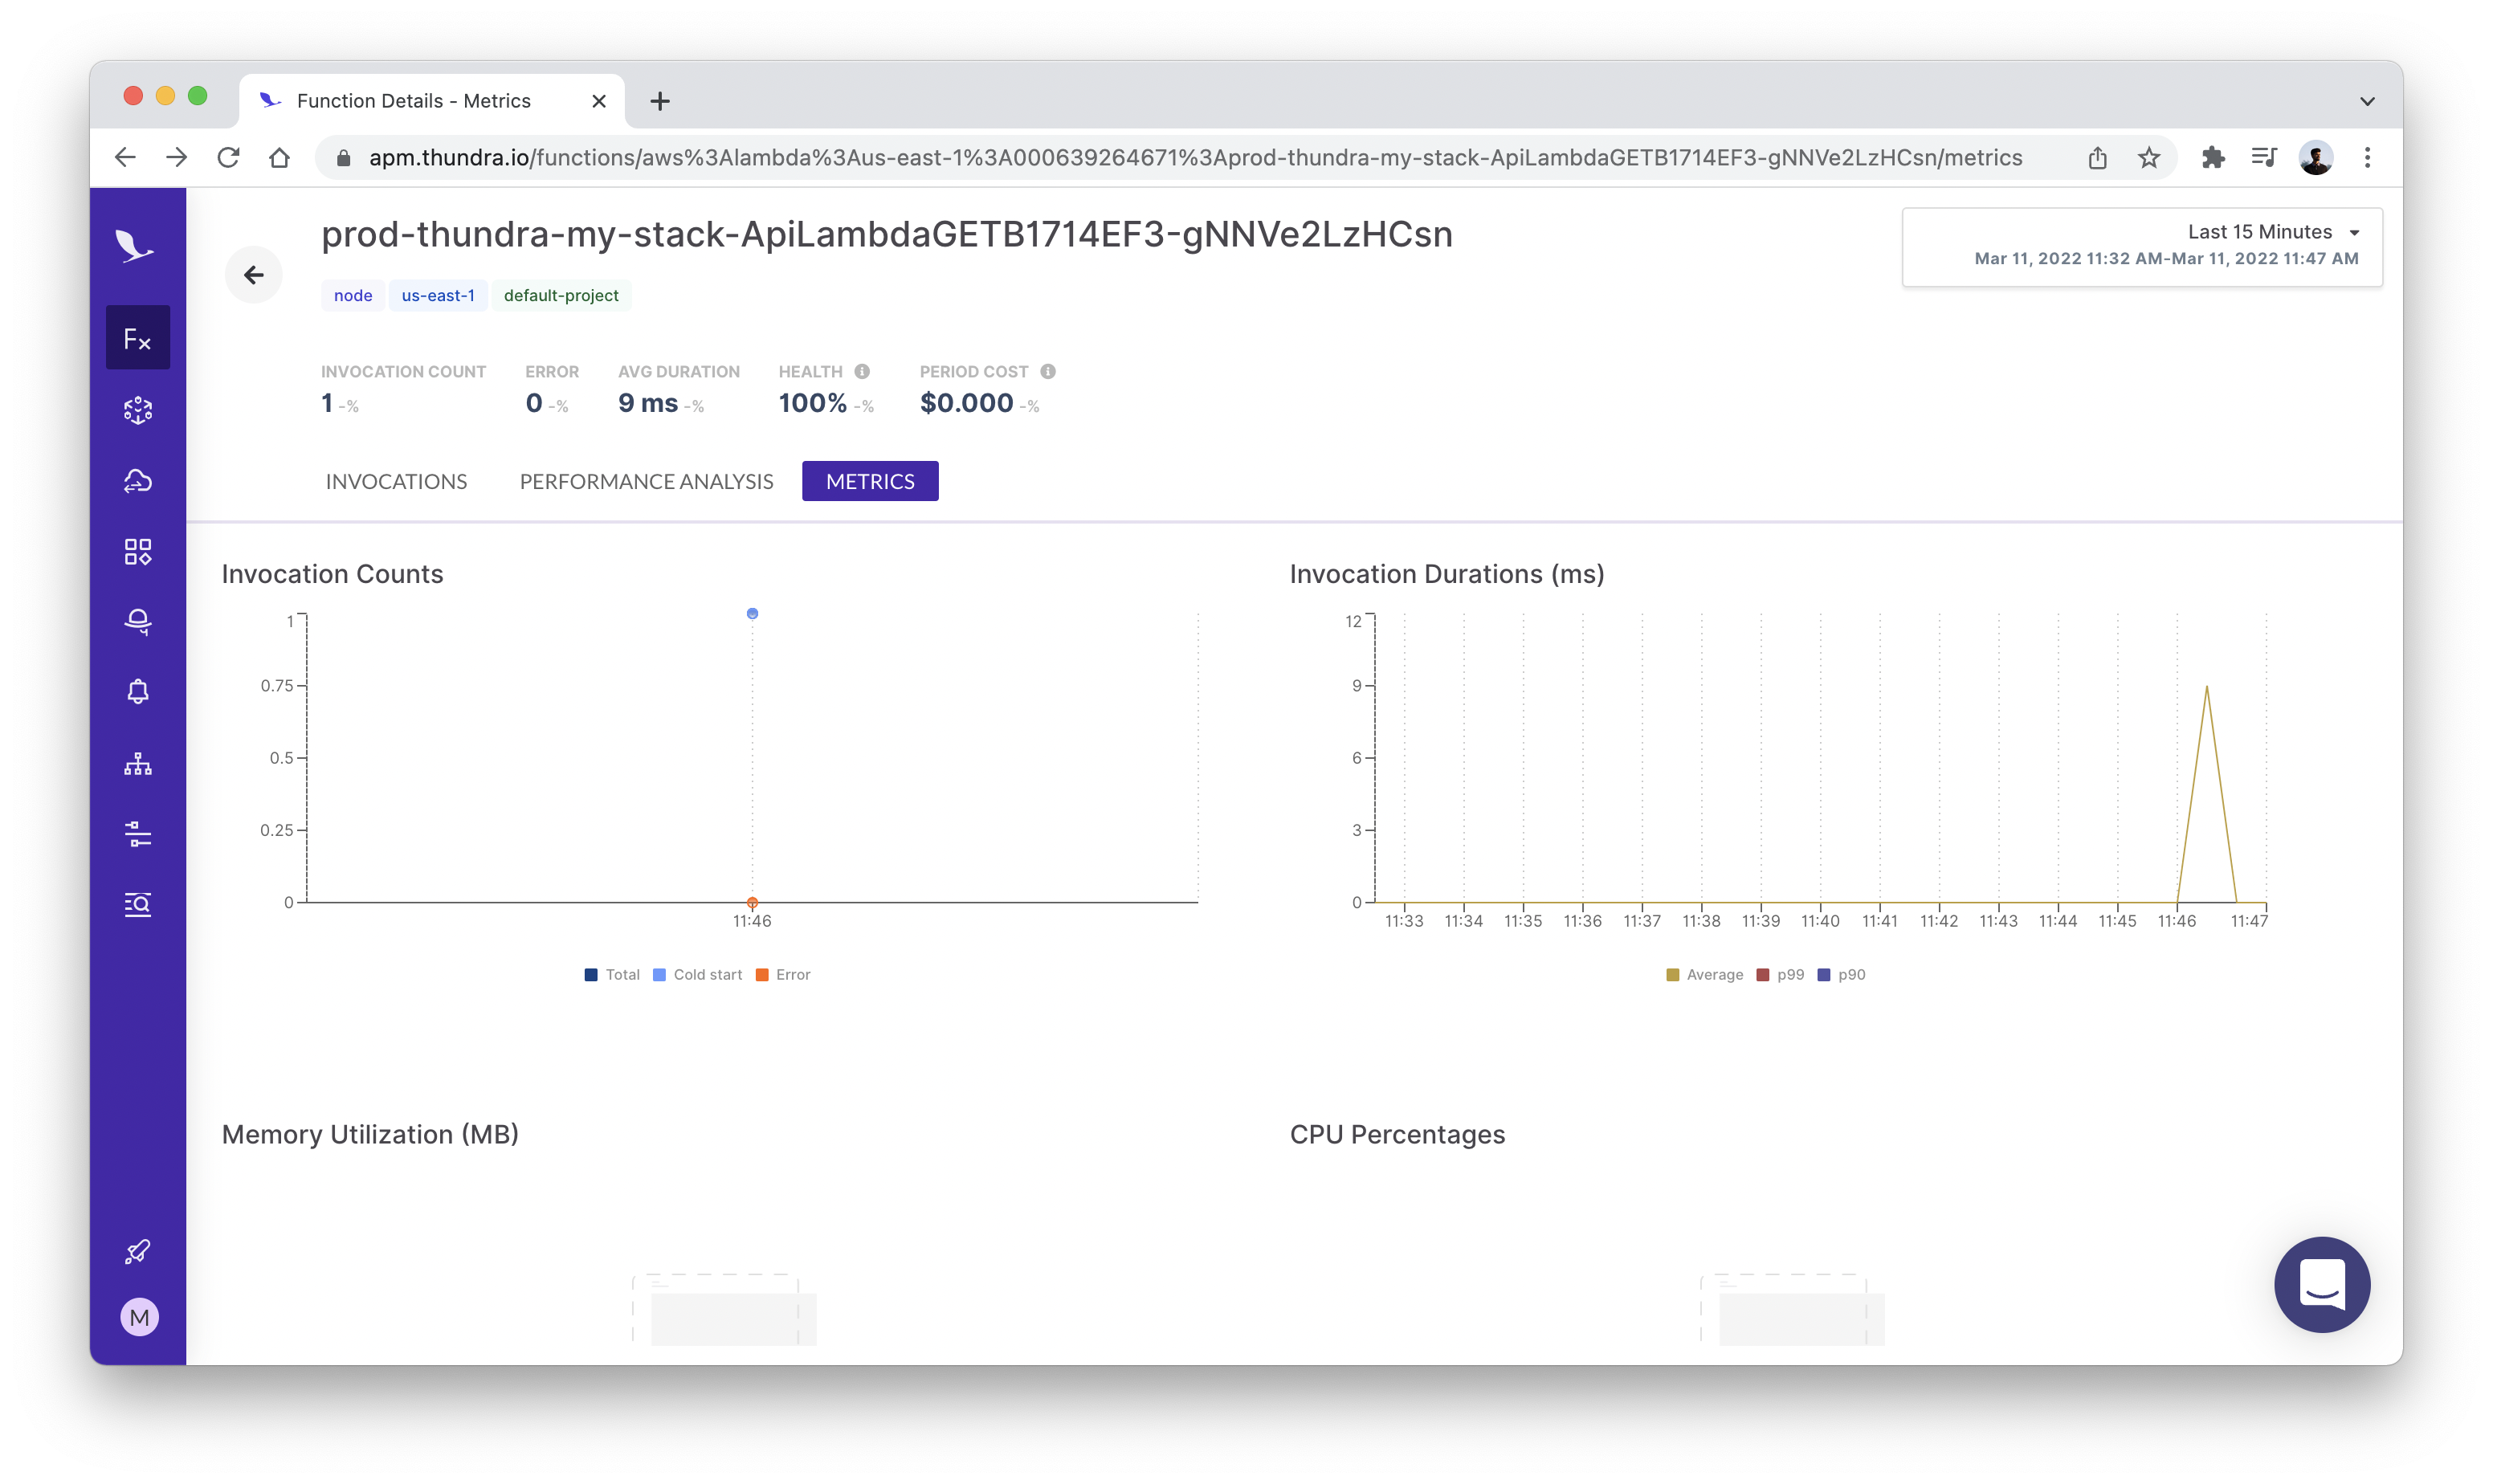Open the query search icon in sidebar
This screenshot has height=1484, width=2493.
138,905
